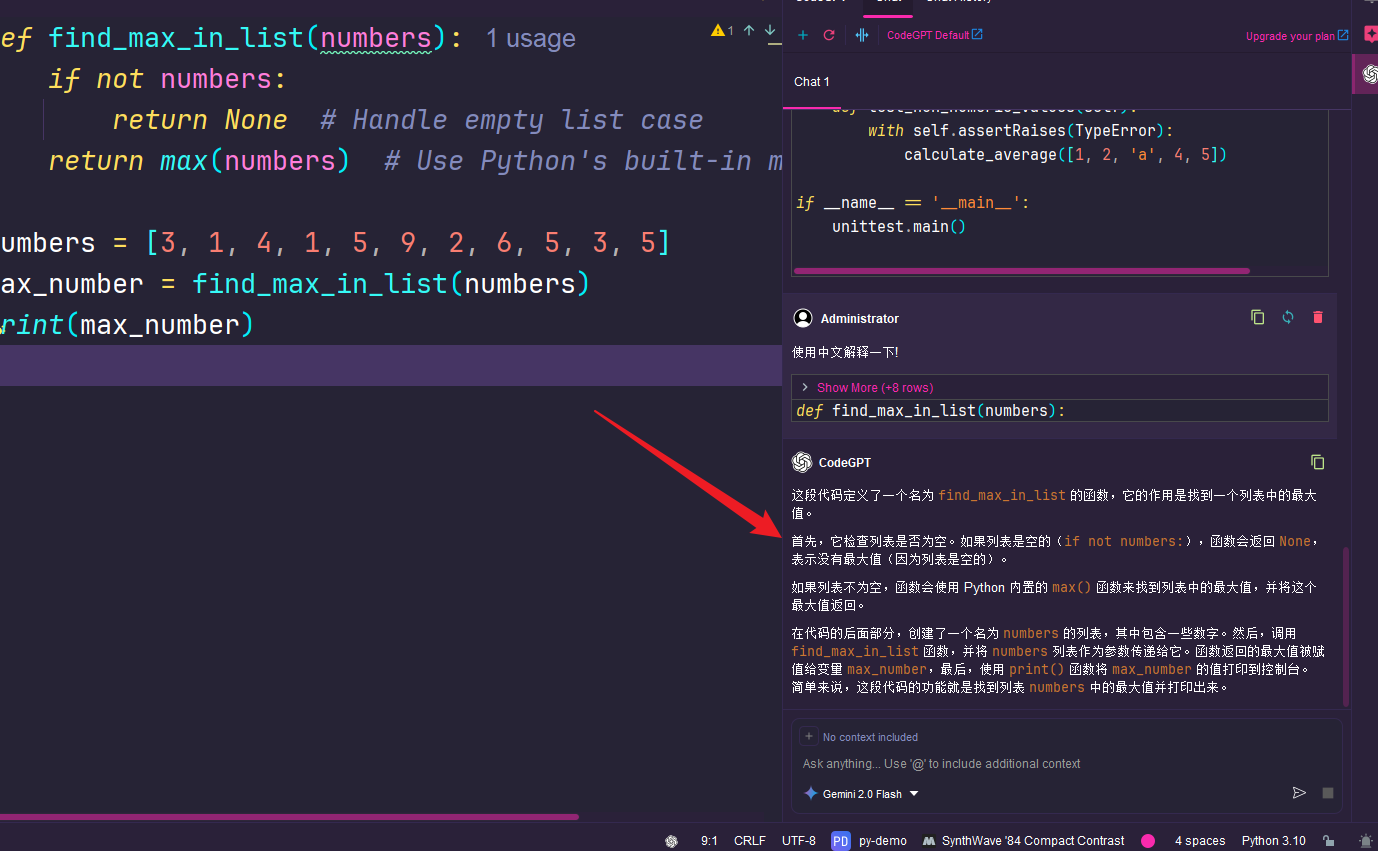Click the pink color dot in the status bar
The height and width of the screenshot is (851, 1378).
coord(1147,841)
